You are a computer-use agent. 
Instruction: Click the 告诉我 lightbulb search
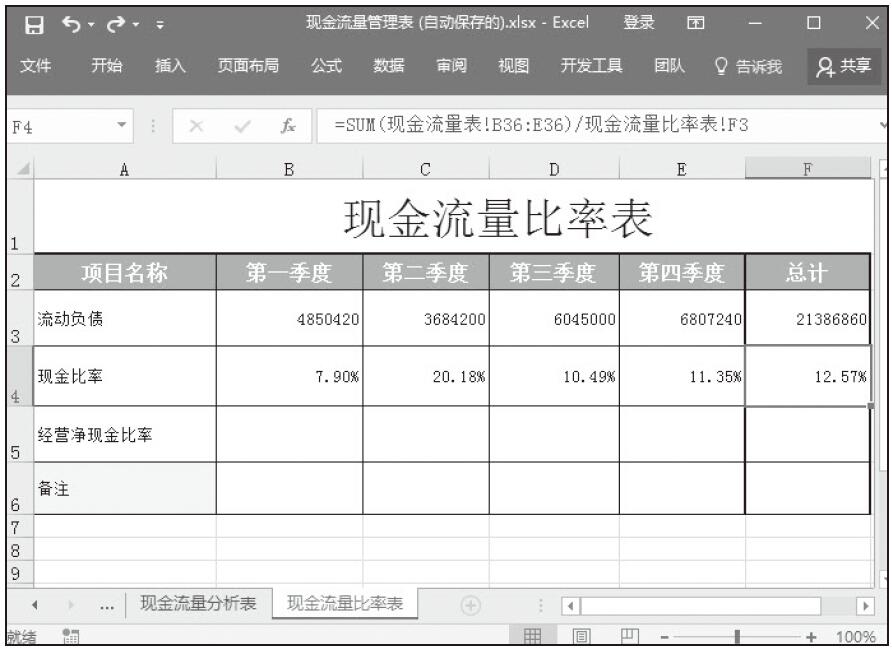tap(748, 67)
